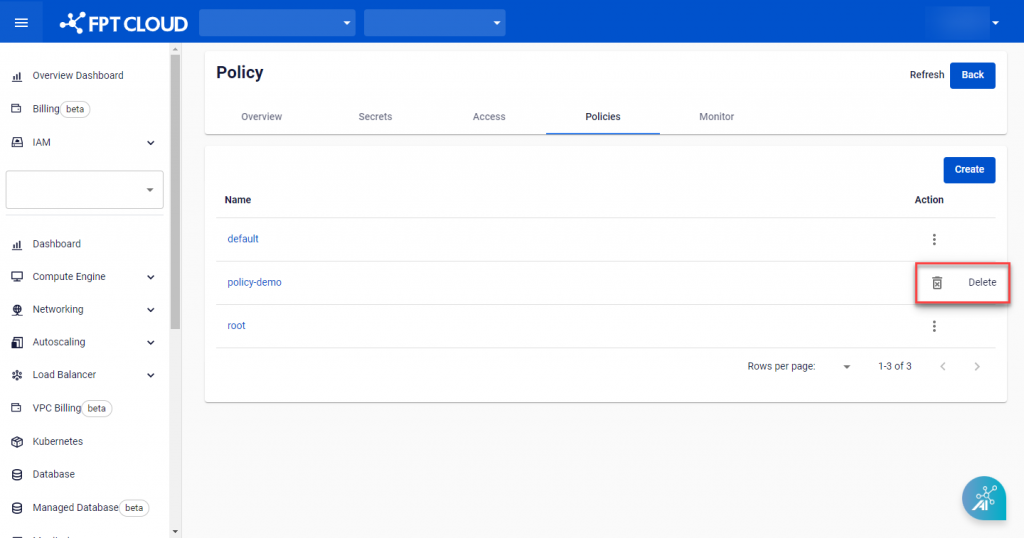The image size is (1024, 538).
Task: Expand the IAM sidebar section
Action: click(x=151, y=143)
